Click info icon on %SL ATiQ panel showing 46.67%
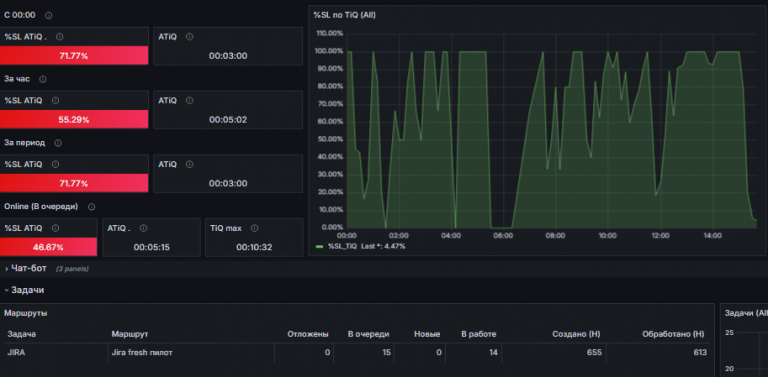Viewport: 768px width, 377px height. pyautogui.click(x=55, y=228)
